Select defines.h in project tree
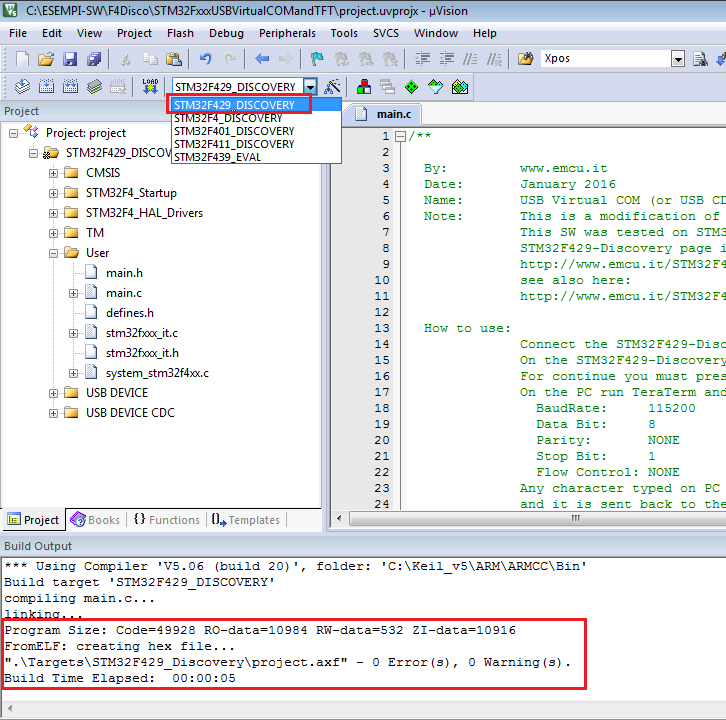This screenshot has width=726, height=720. point(130,313)
